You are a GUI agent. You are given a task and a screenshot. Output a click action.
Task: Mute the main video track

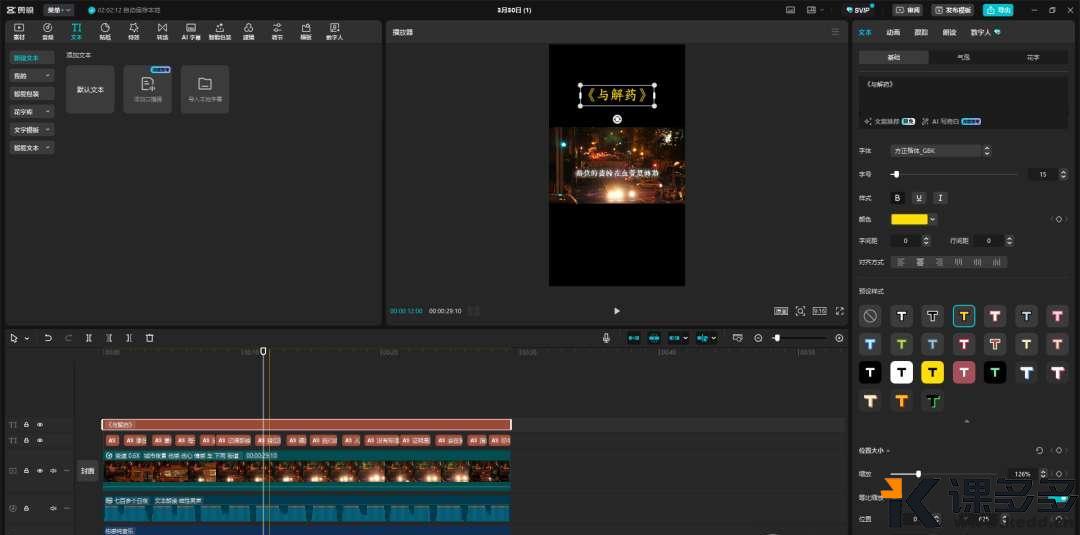point(54,470)
